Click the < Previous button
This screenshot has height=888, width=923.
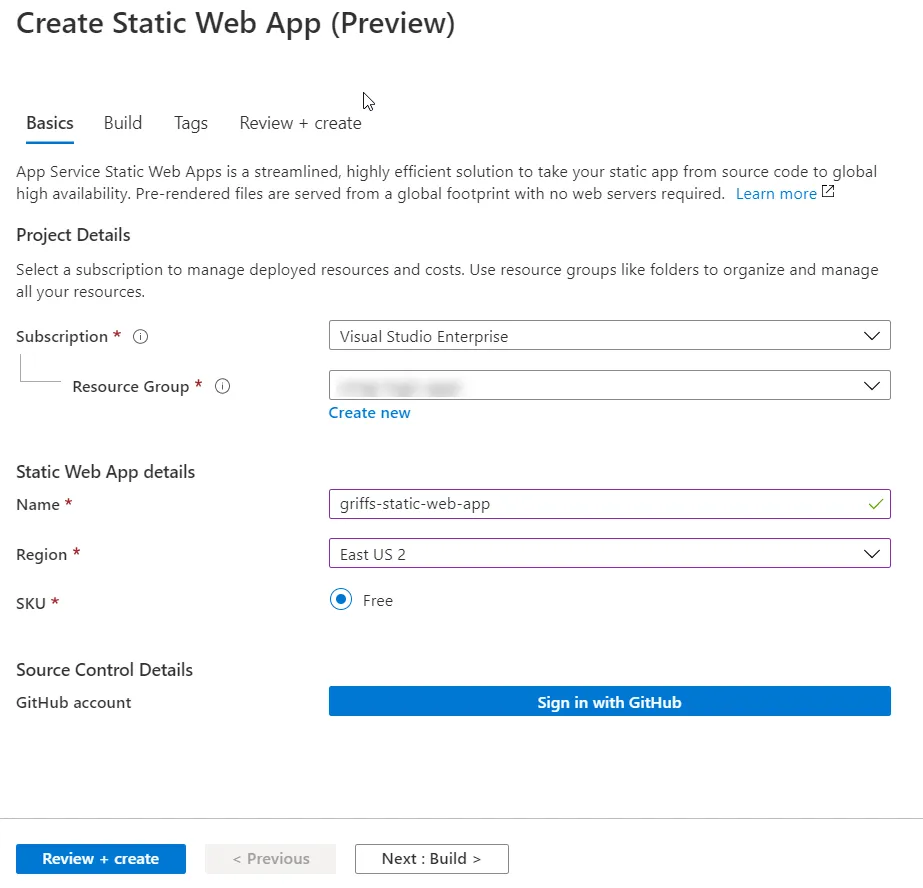click(x=270, y=859)
